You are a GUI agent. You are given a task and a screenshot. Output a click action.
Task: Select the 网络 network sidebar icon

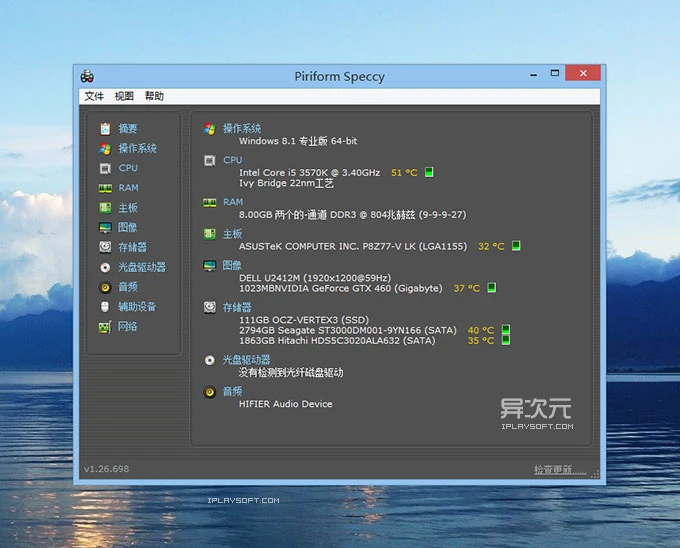point(105,327)
